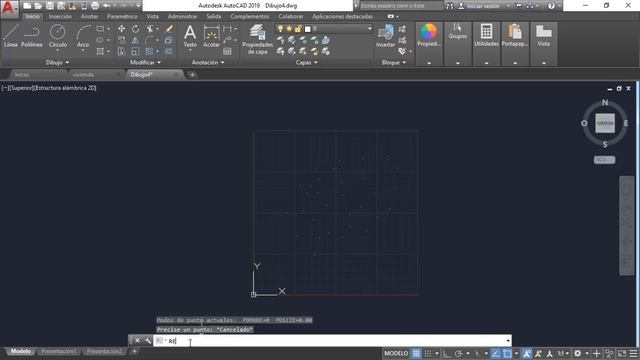The height and width of the screenshot is (360, 640).
Task: Toggle 2D object snap in status bar
Action: [507, 353]
